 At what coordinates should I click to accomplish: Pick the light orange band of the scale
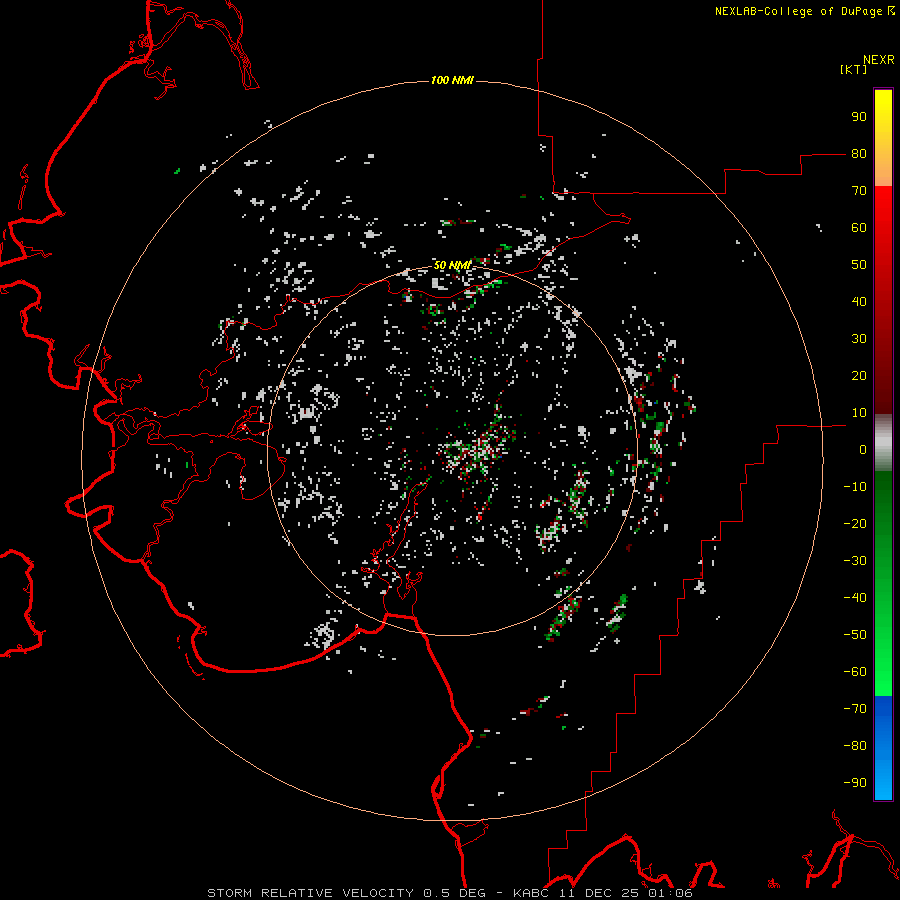tap(883, 171)
